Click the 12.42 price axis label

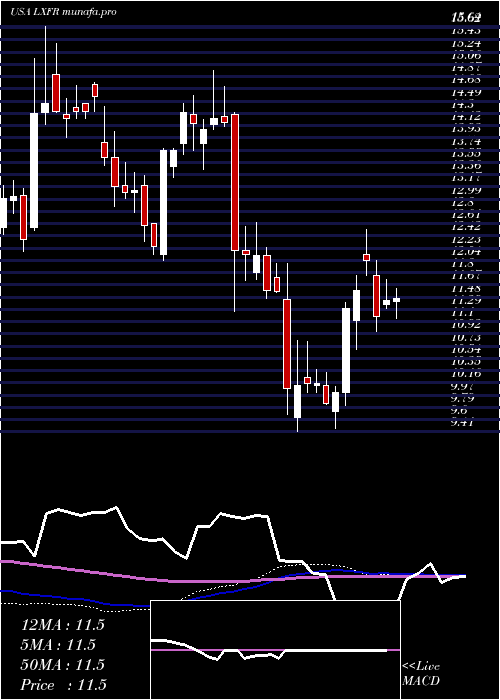click(x=467, y=227)
